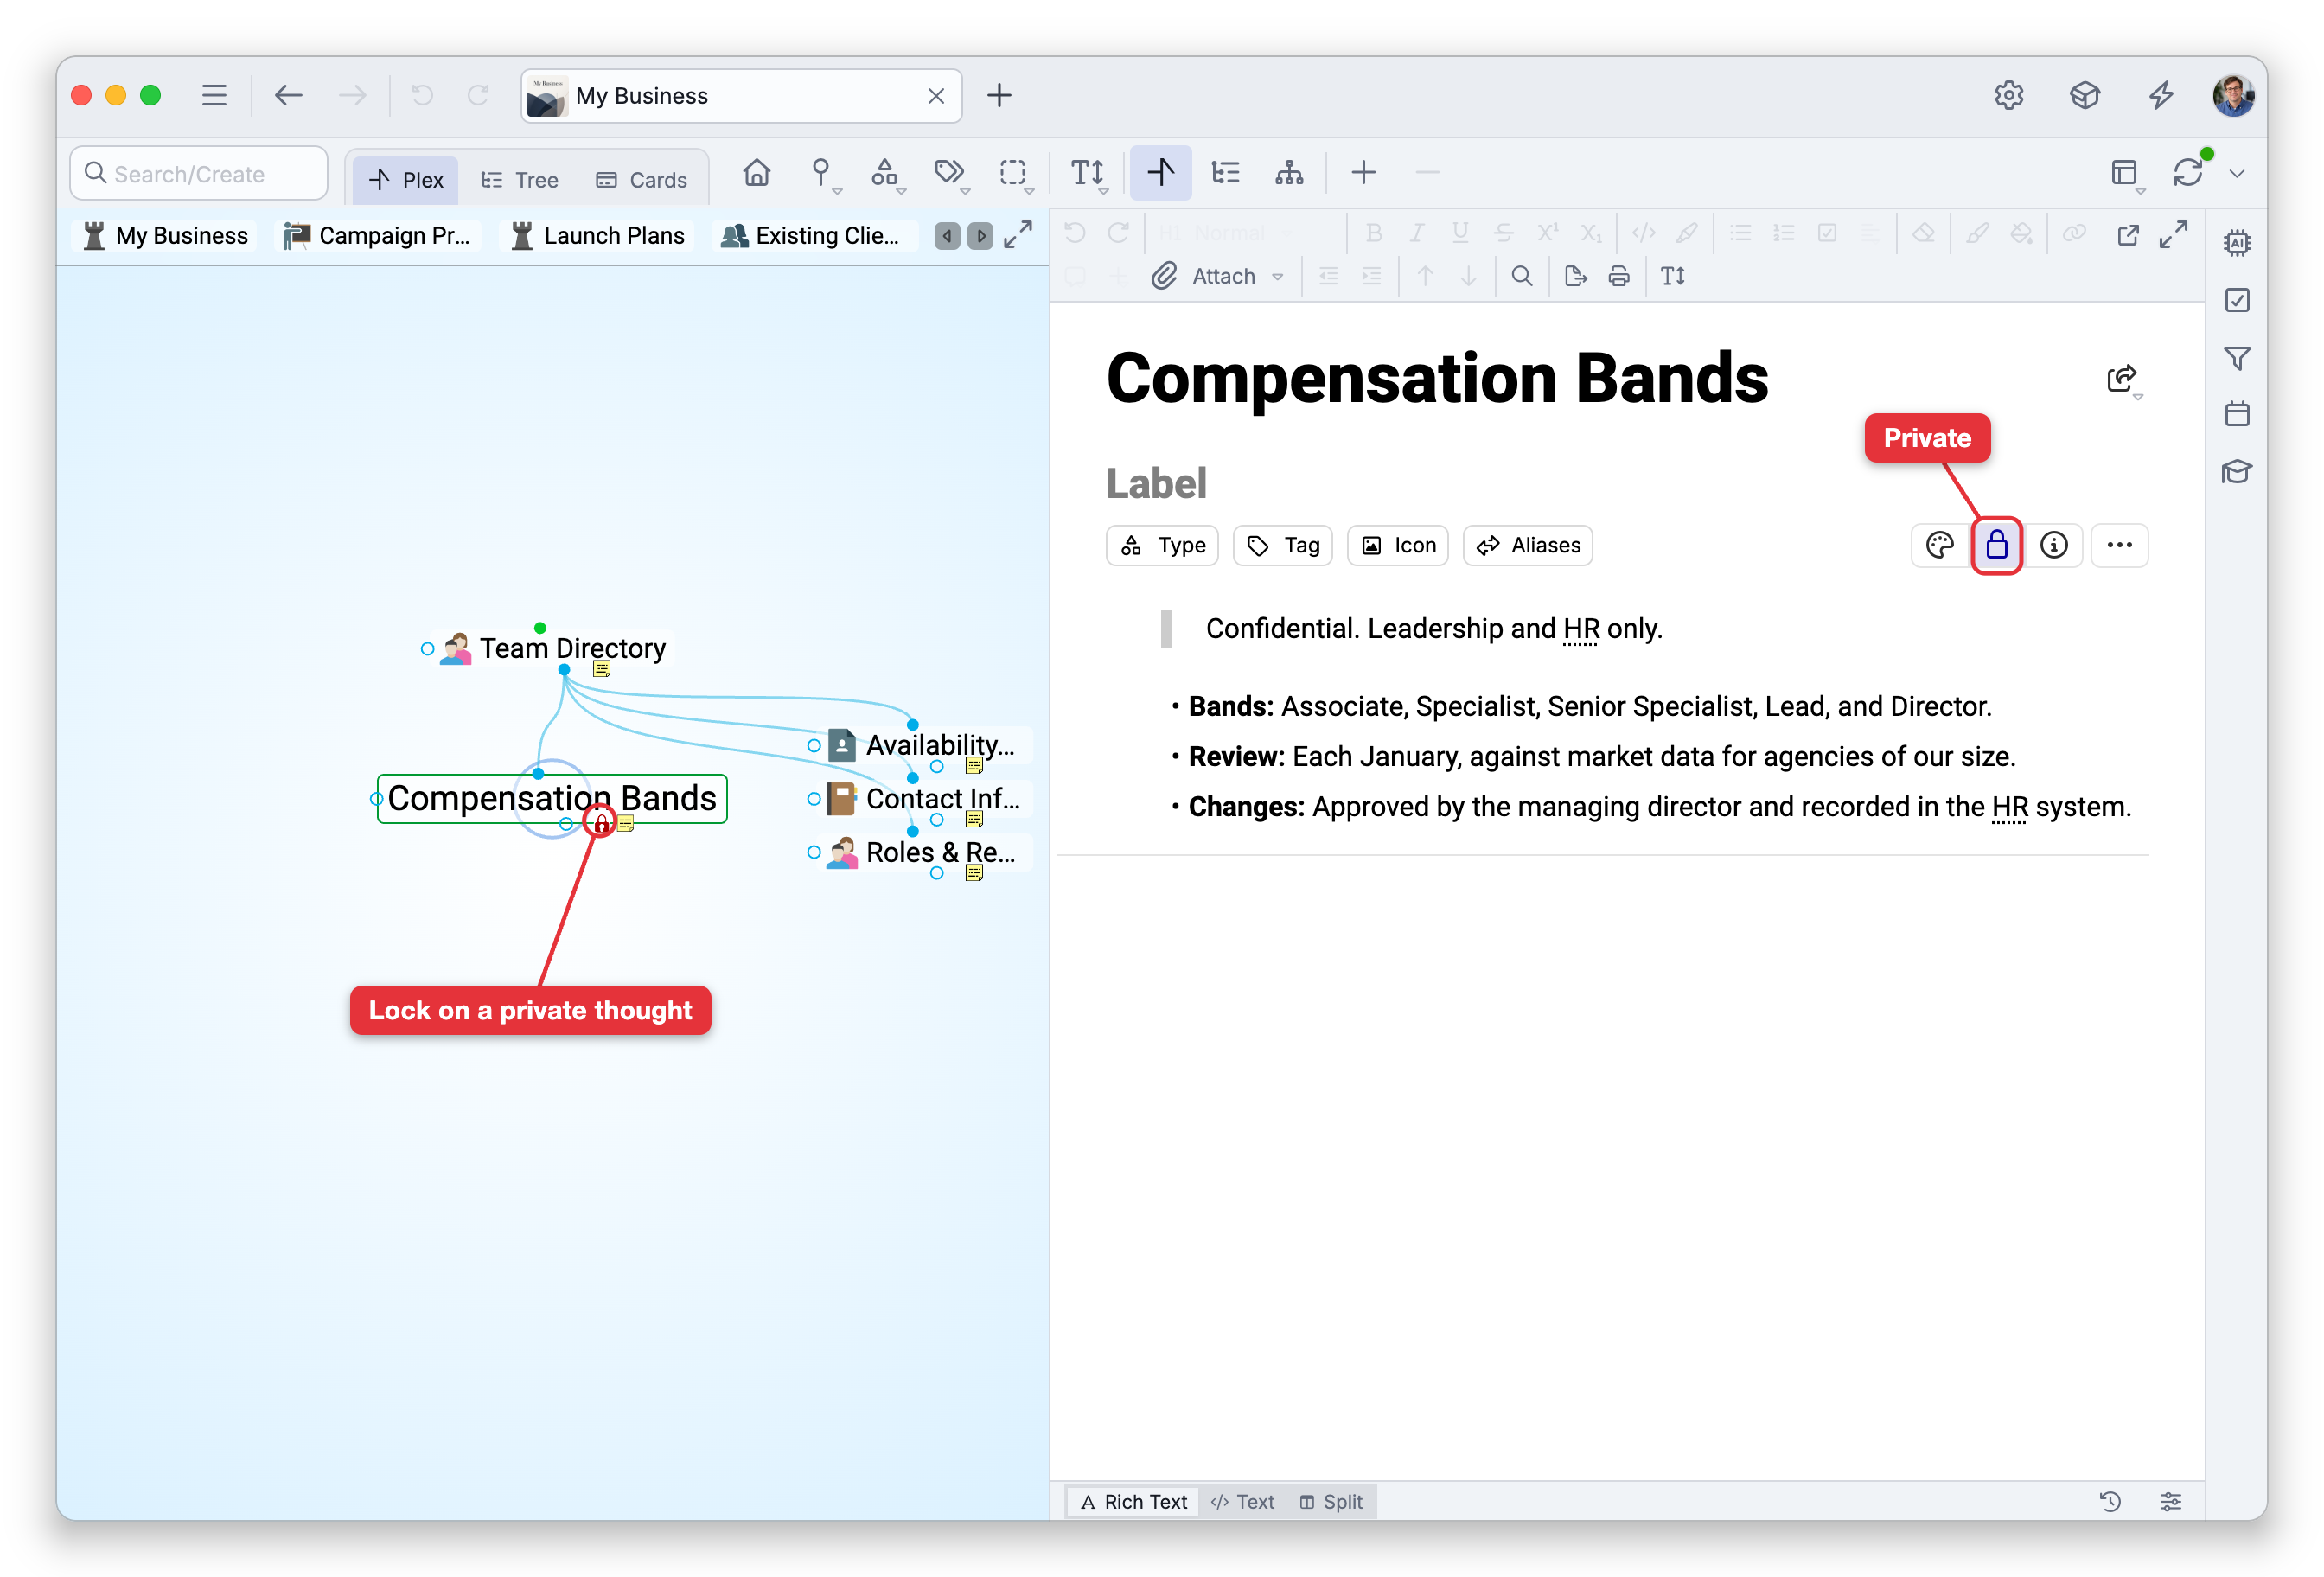Open the checklist sidebar panel
Screen dimensions: 2324x1577
pos(2237,300)
